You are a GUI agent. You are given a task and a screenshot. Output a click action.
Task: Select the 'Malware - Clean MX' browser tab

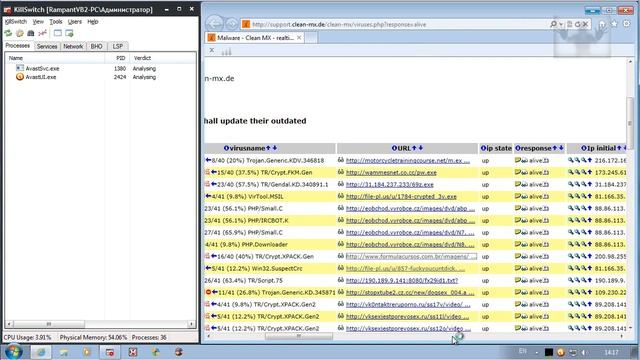(x=255, y=38)
